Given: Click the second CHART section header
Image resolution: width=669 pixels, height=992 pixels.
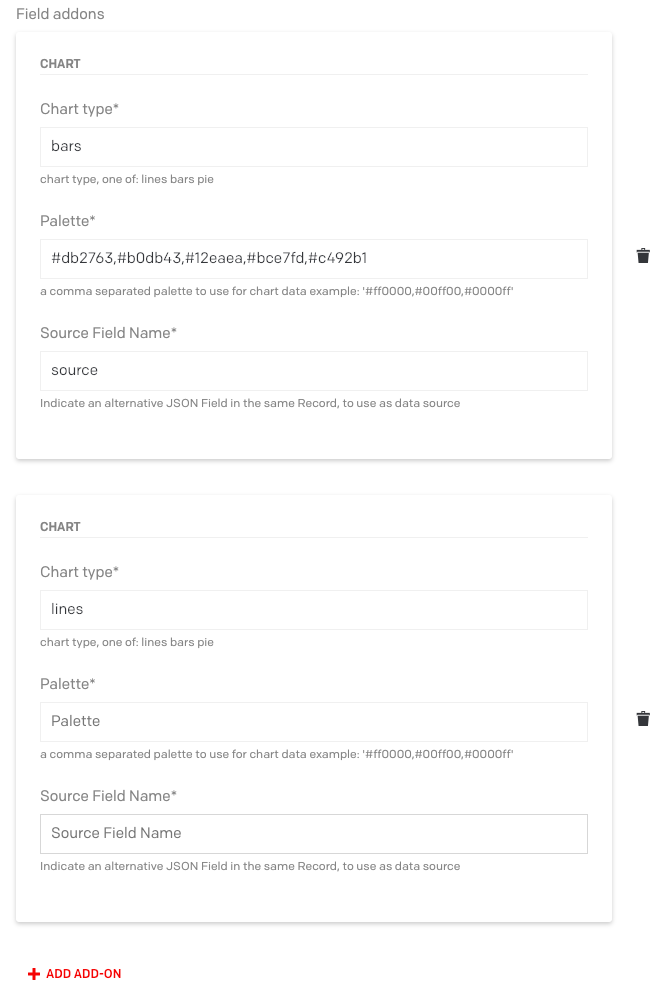Looking at the screenshot, I should pos(60,526).
